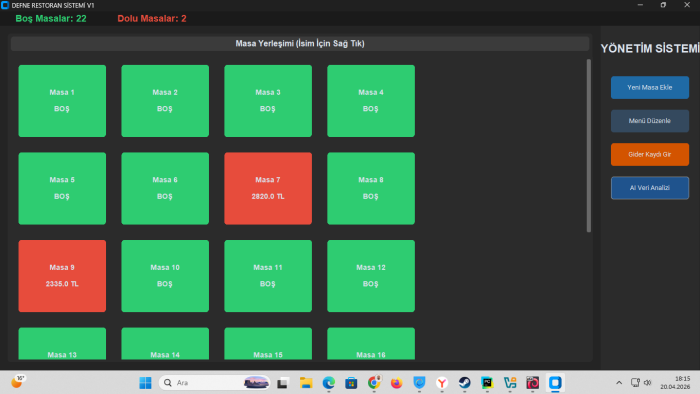Image resolution: width=700 pixels, height=394 pixels.
Task: Select the active Defne Restoran taskbar icon
Action: pyautogui.click(x=555, y=383)
